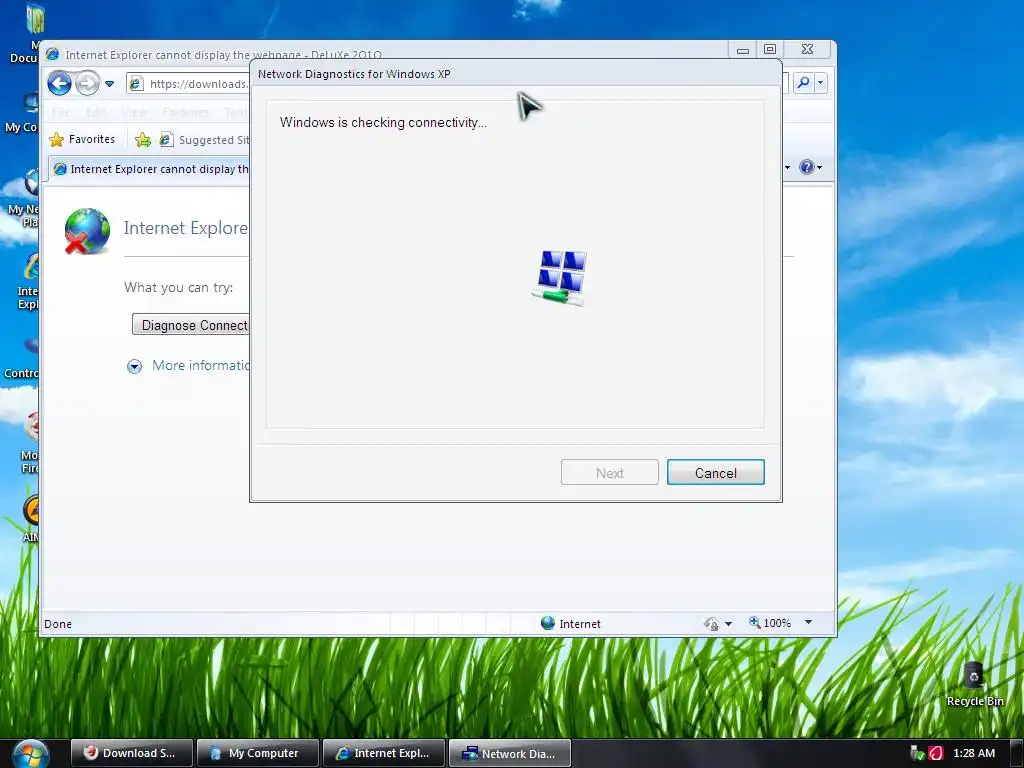Viewport: 1024px width, 768px height.
Task: Select the My Network Places desktop icon
Action: coord(24,198)
